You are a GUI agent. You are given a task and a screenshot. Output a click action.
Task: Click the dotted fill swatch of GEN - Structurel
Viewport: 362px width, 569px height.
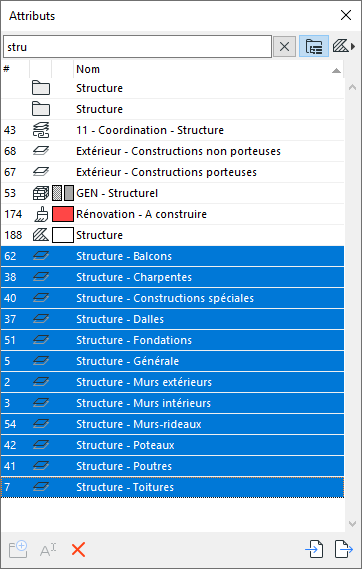(x=57, y=193)
